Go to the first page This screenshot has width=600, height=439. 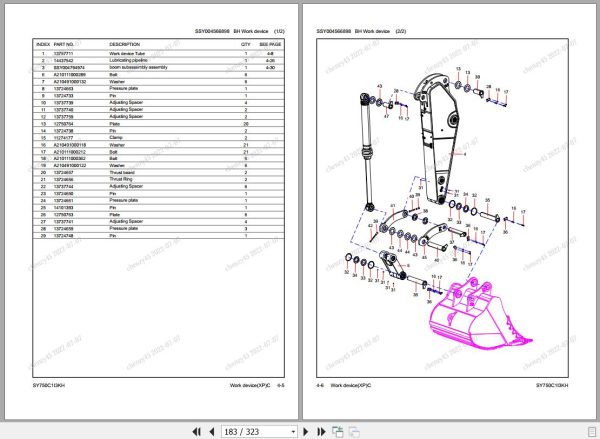(196, 432)
